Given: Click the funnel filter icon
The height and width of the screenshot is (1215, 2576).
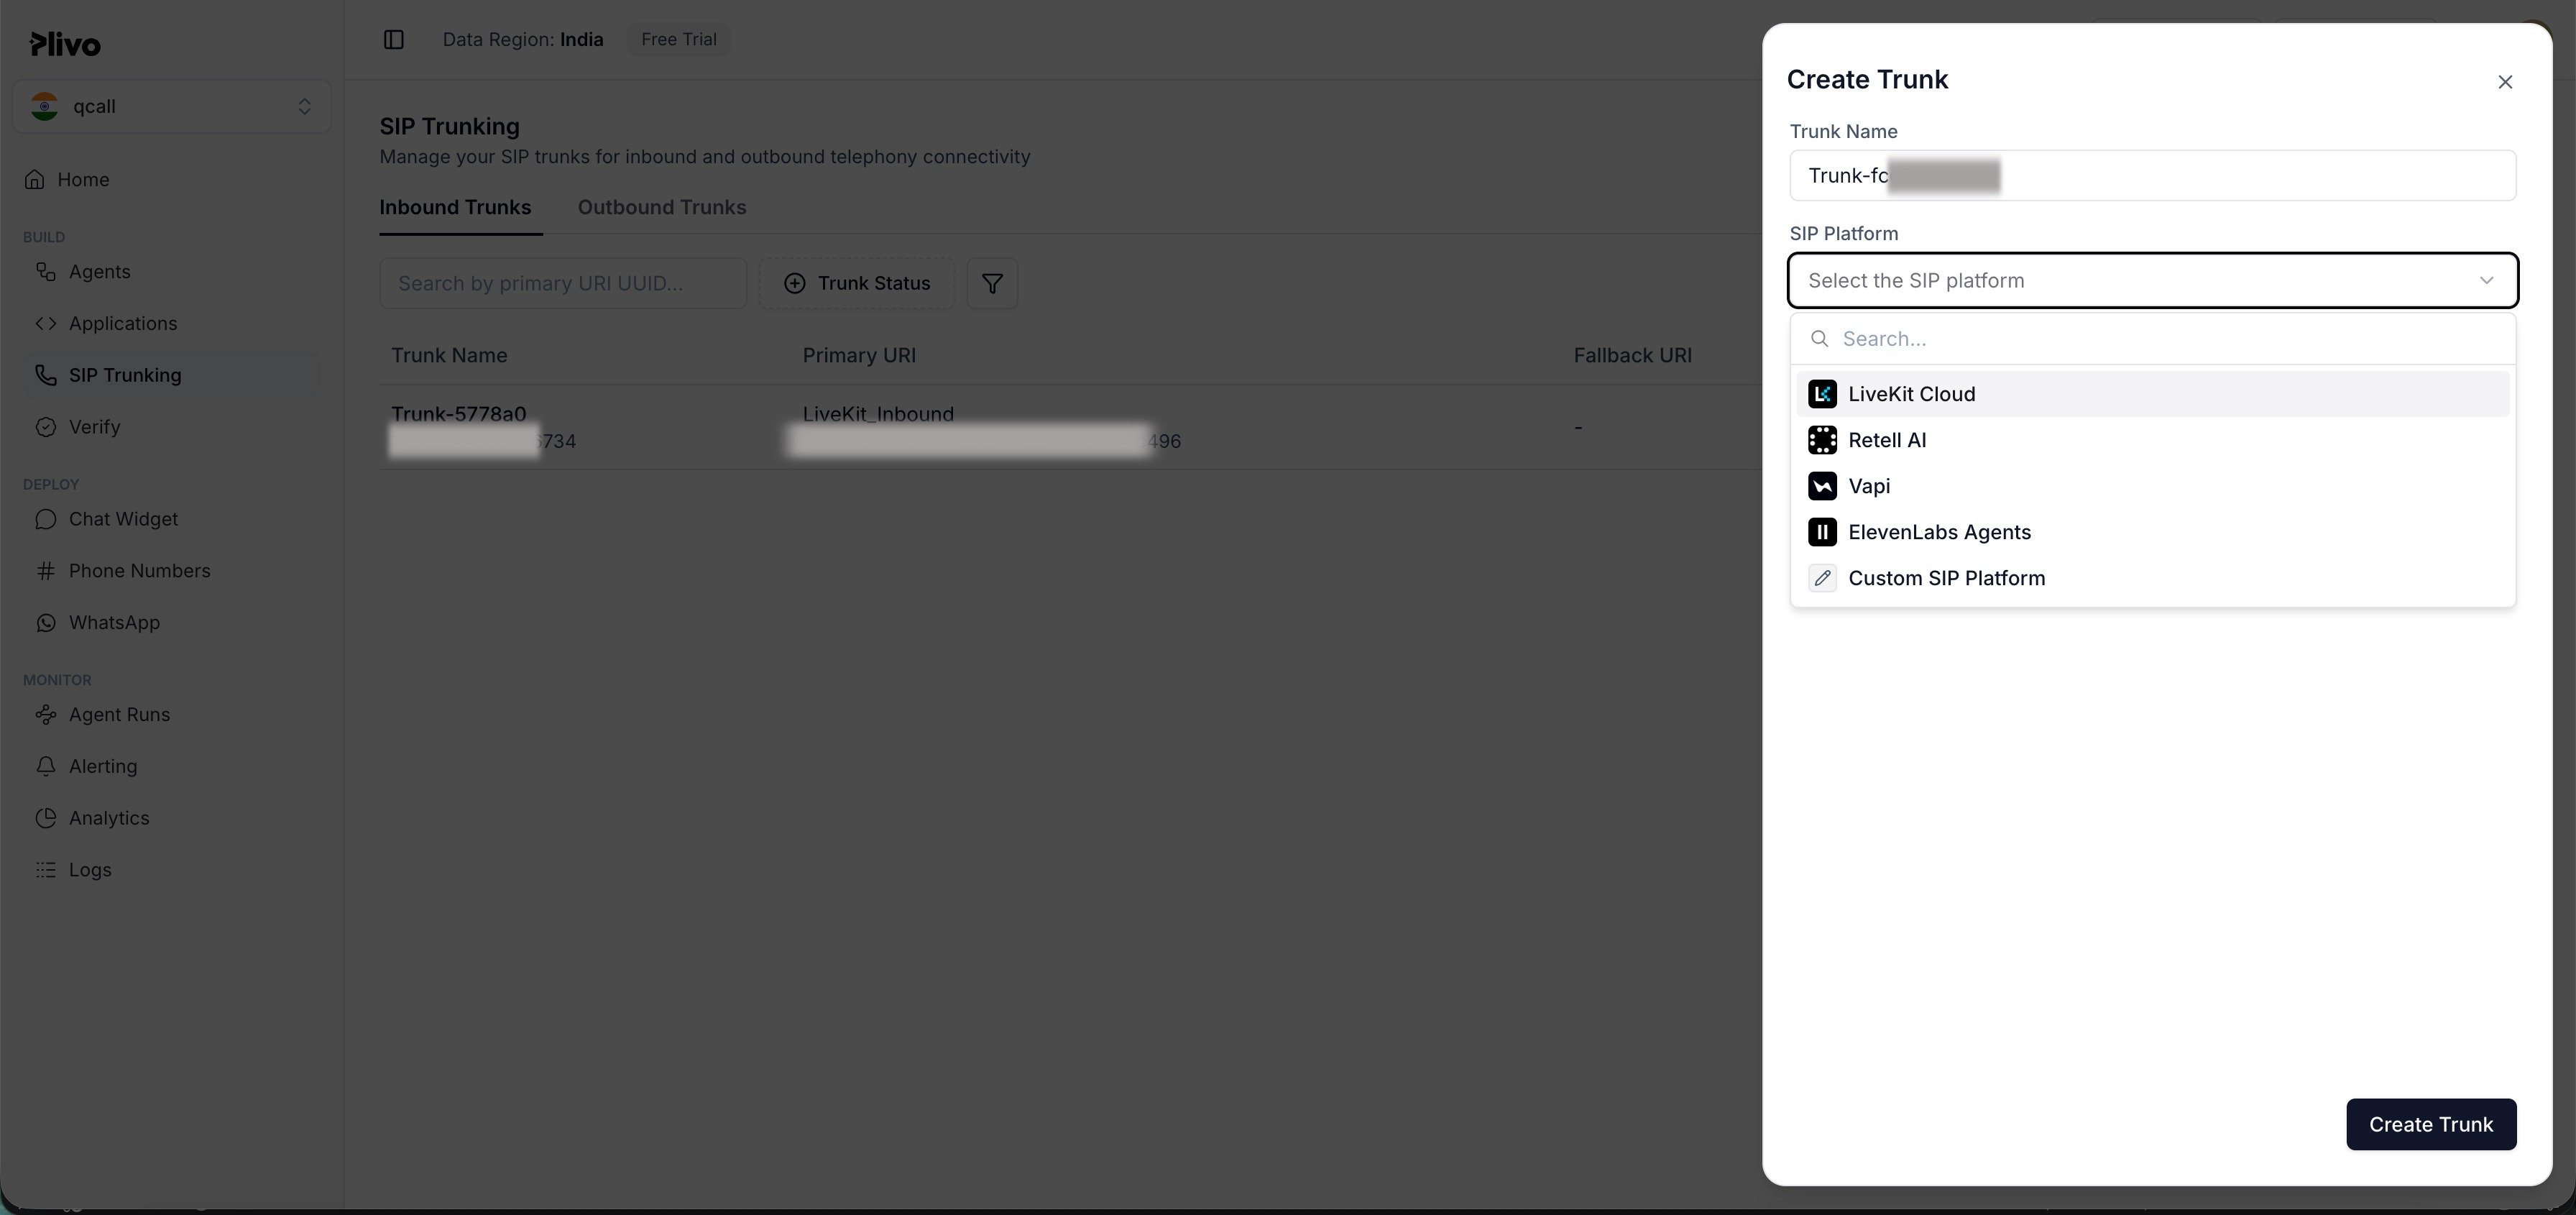Looking at the screenshot, I should pyautogui.click(x=992, y=283).
